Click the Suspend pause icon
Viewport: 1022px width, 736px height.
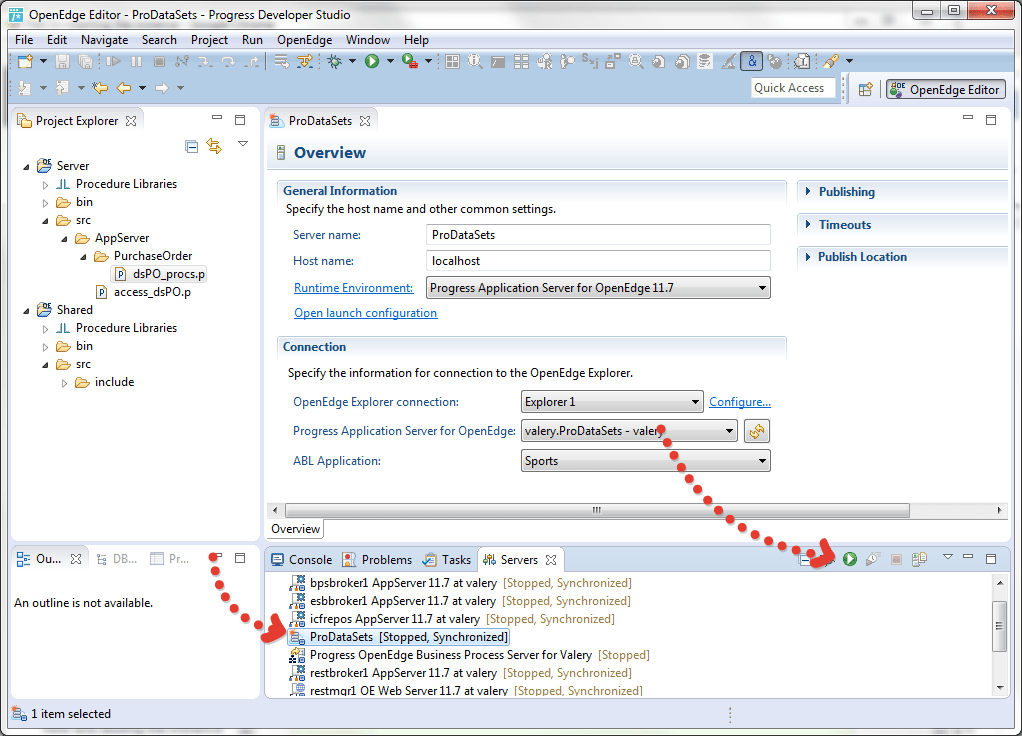click(136, 62)
